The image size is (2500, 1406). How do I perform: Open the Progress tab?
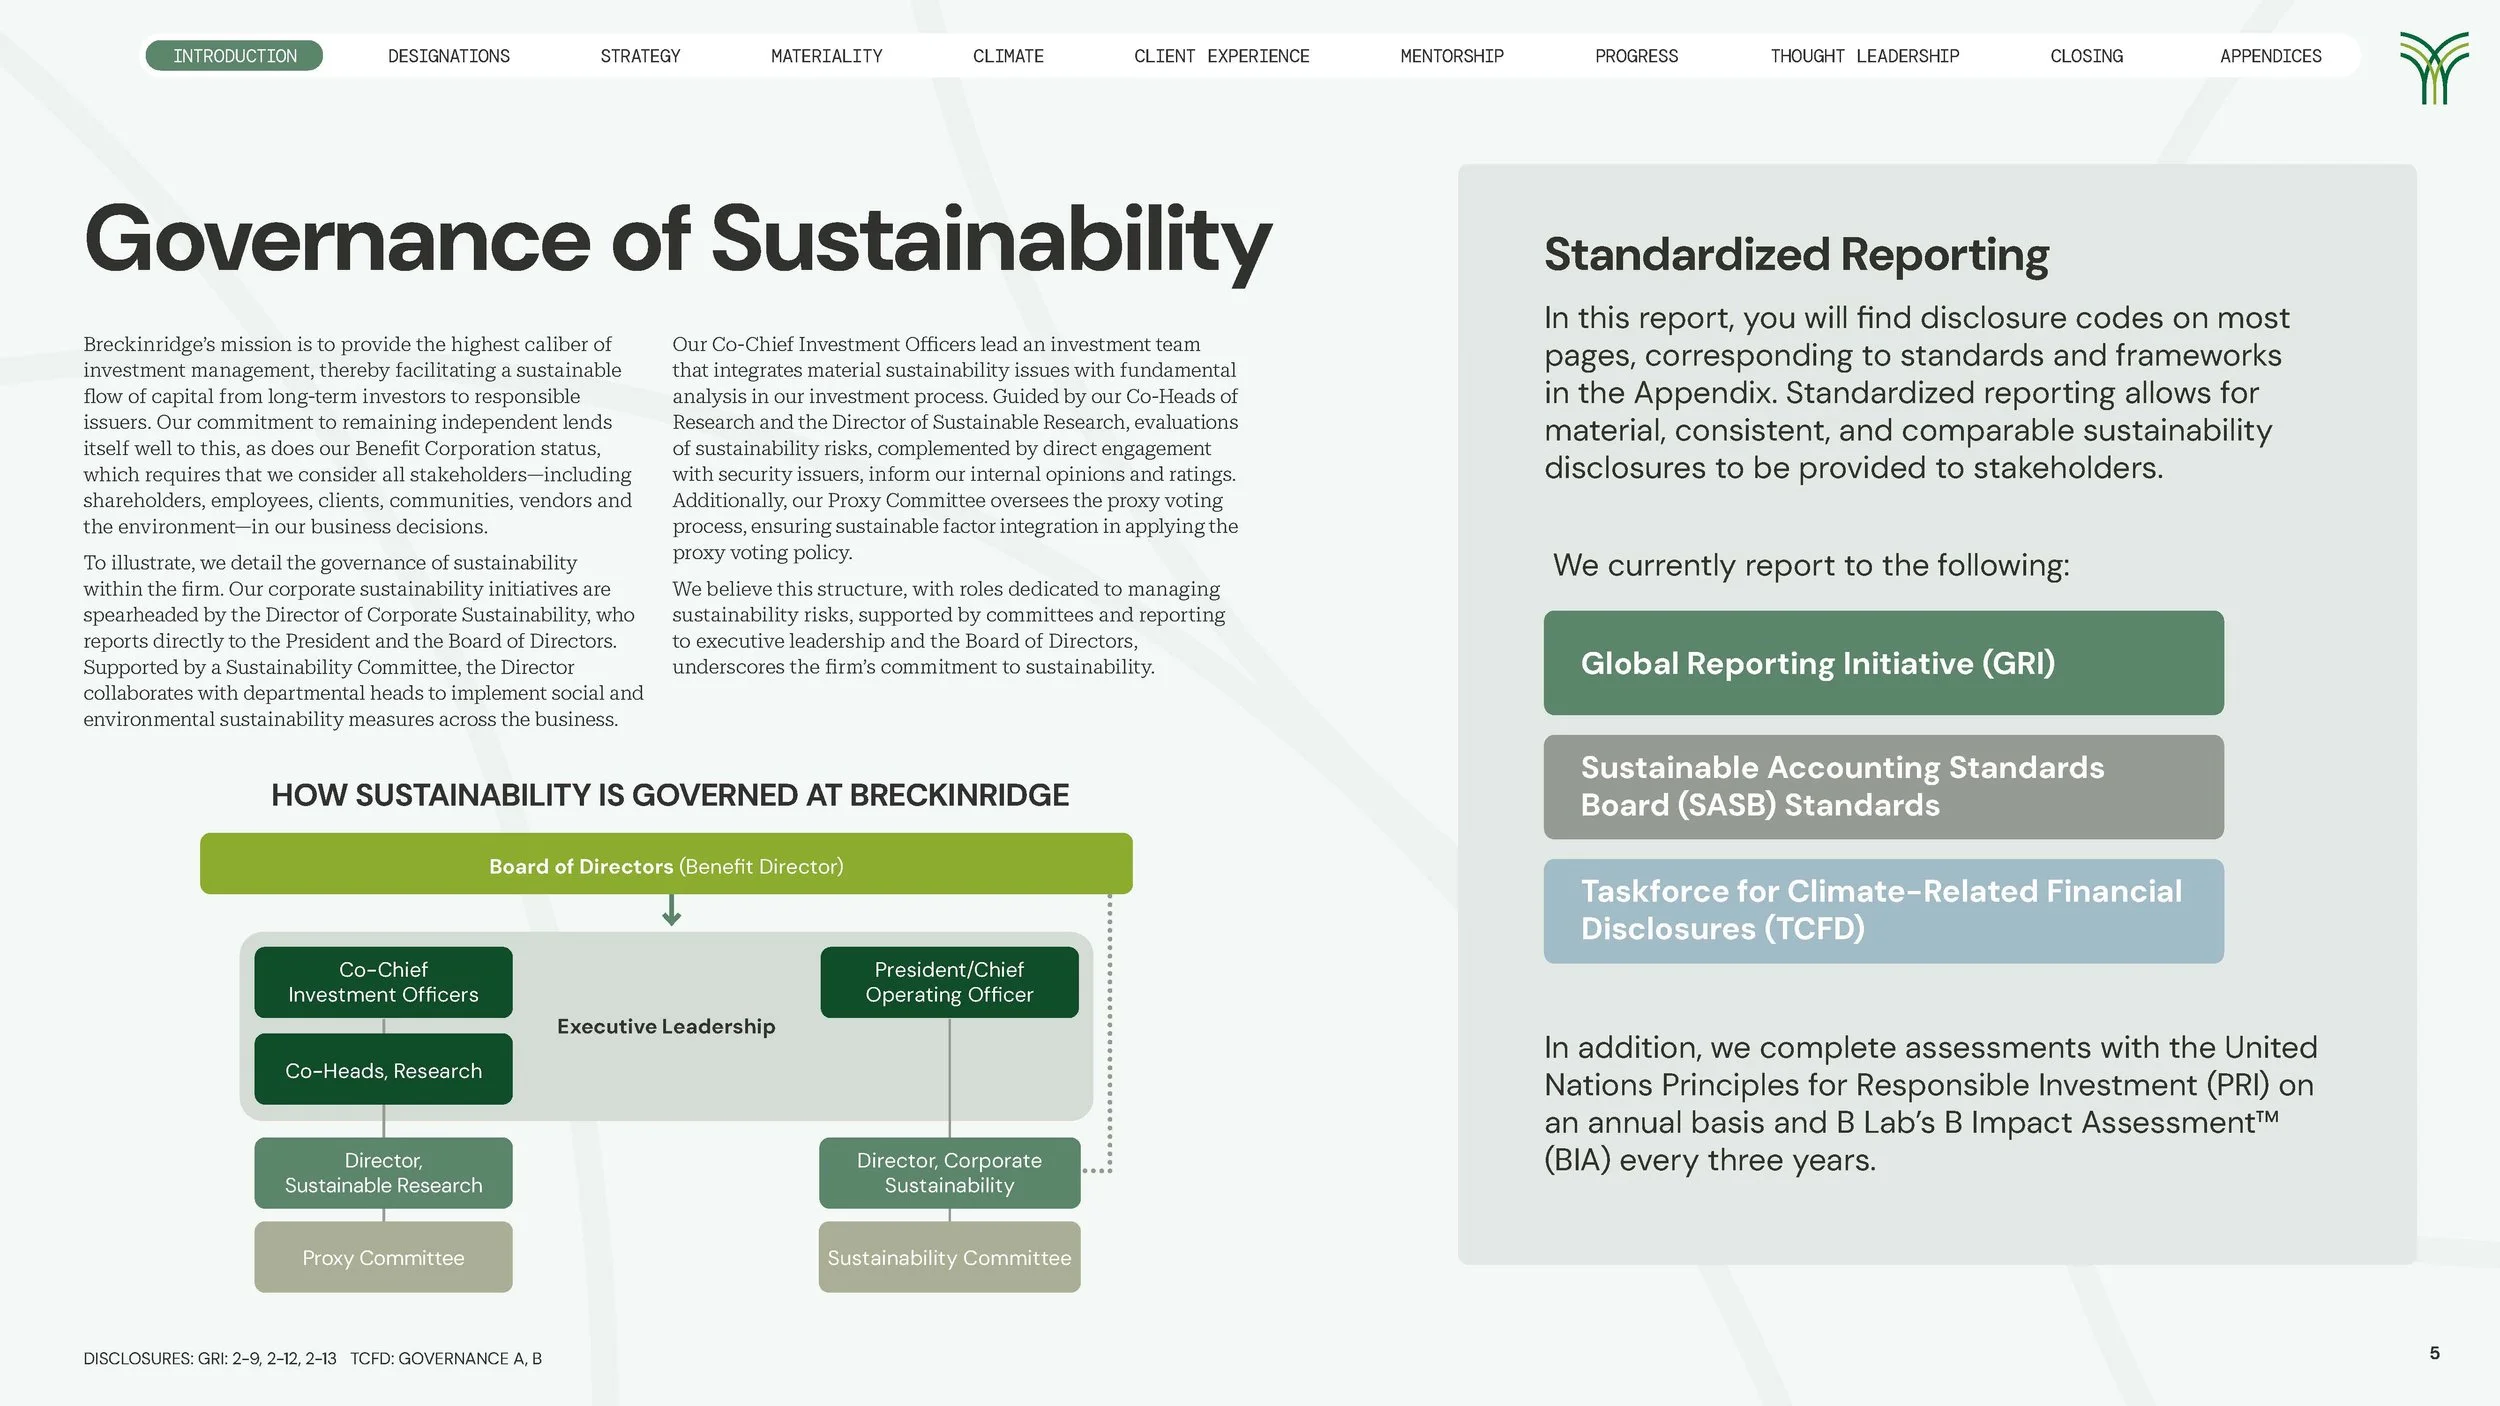[x=1636, y=56]
